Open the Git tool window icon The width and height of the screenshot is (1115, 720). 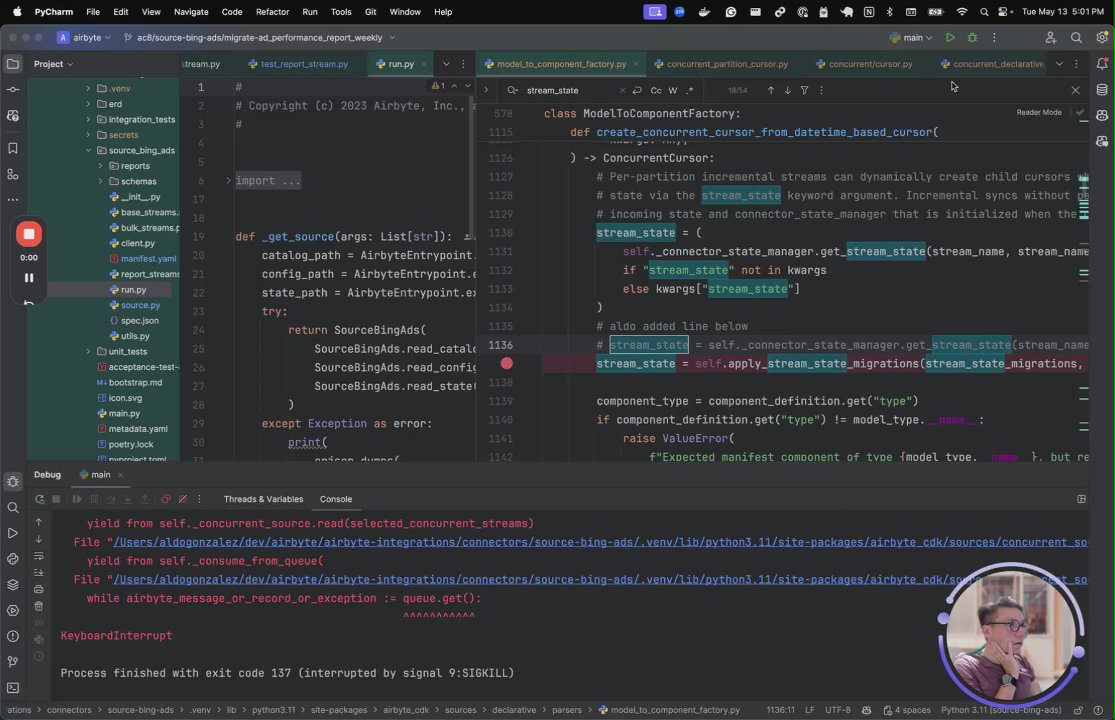point(13,662)
